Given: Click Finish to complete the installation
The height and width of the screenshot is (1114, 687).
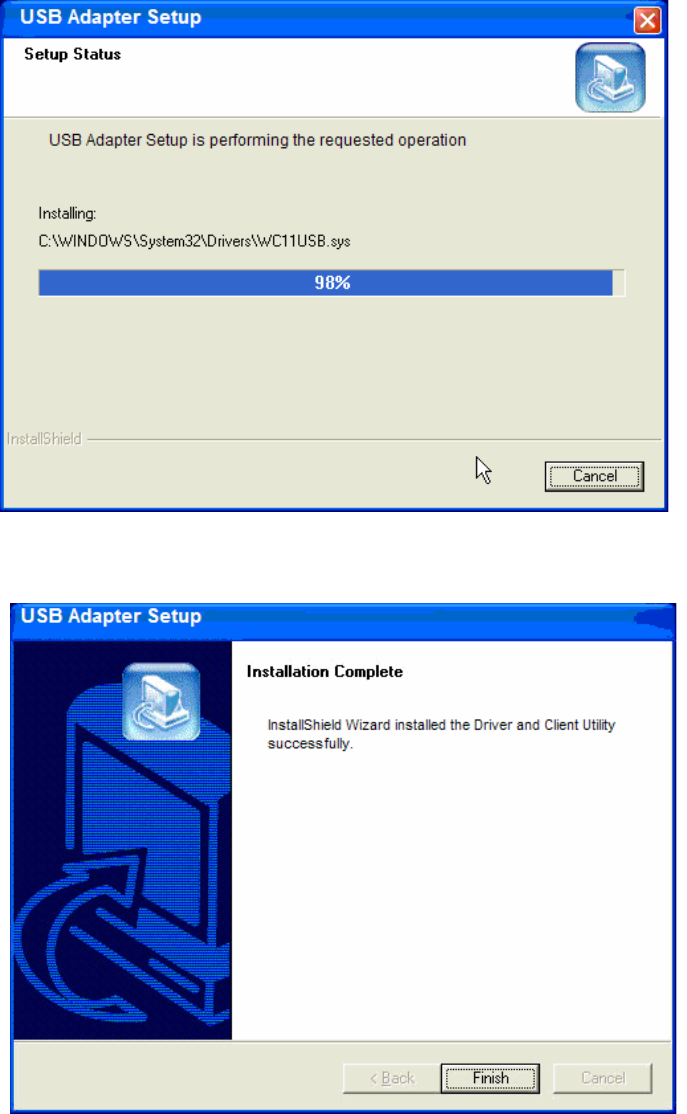Looking at the screenshot, I should click(x=490, y=1078).
